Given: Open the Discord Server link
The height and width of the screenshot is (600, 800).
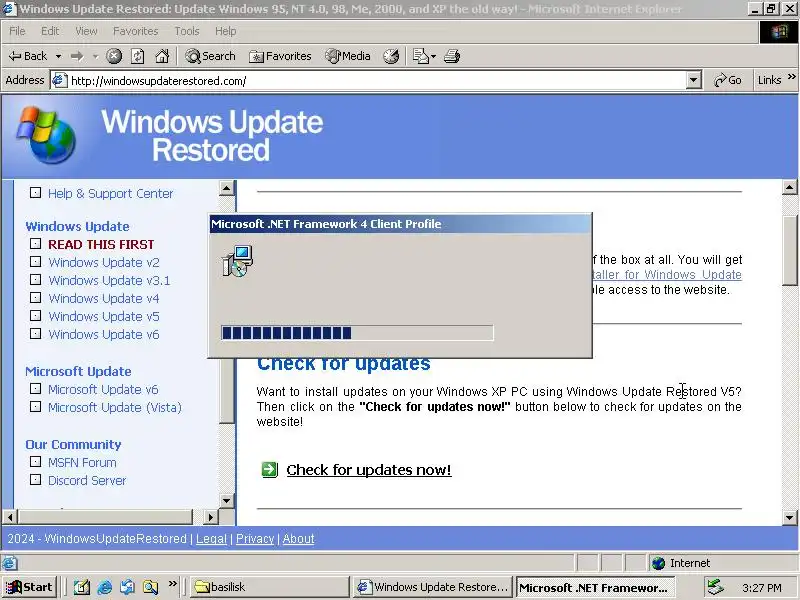Looking at the screenshot, I should (x=87, y=481).
